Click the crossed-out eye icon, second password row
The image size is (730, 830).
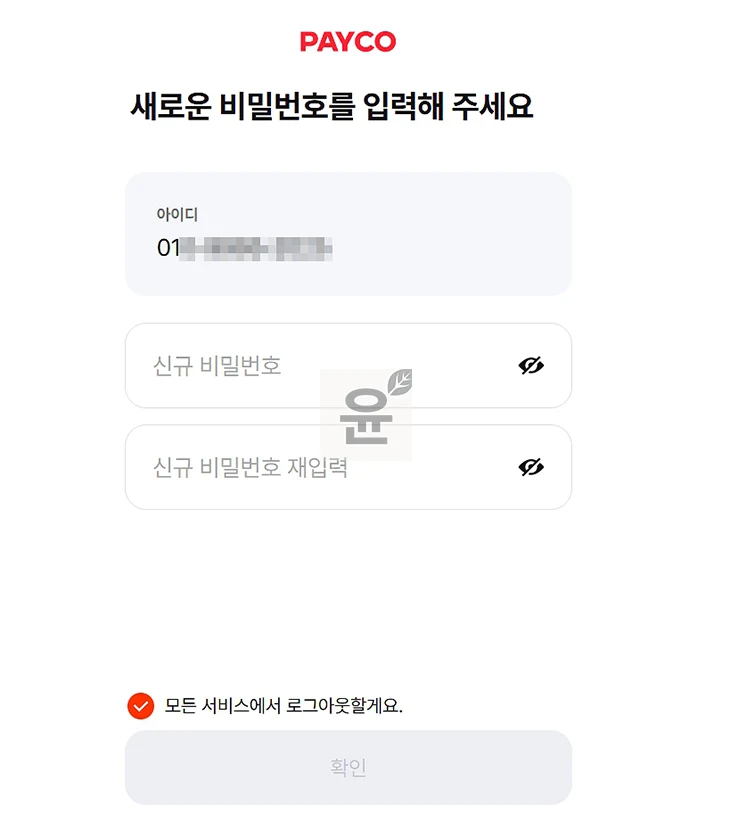531,467
